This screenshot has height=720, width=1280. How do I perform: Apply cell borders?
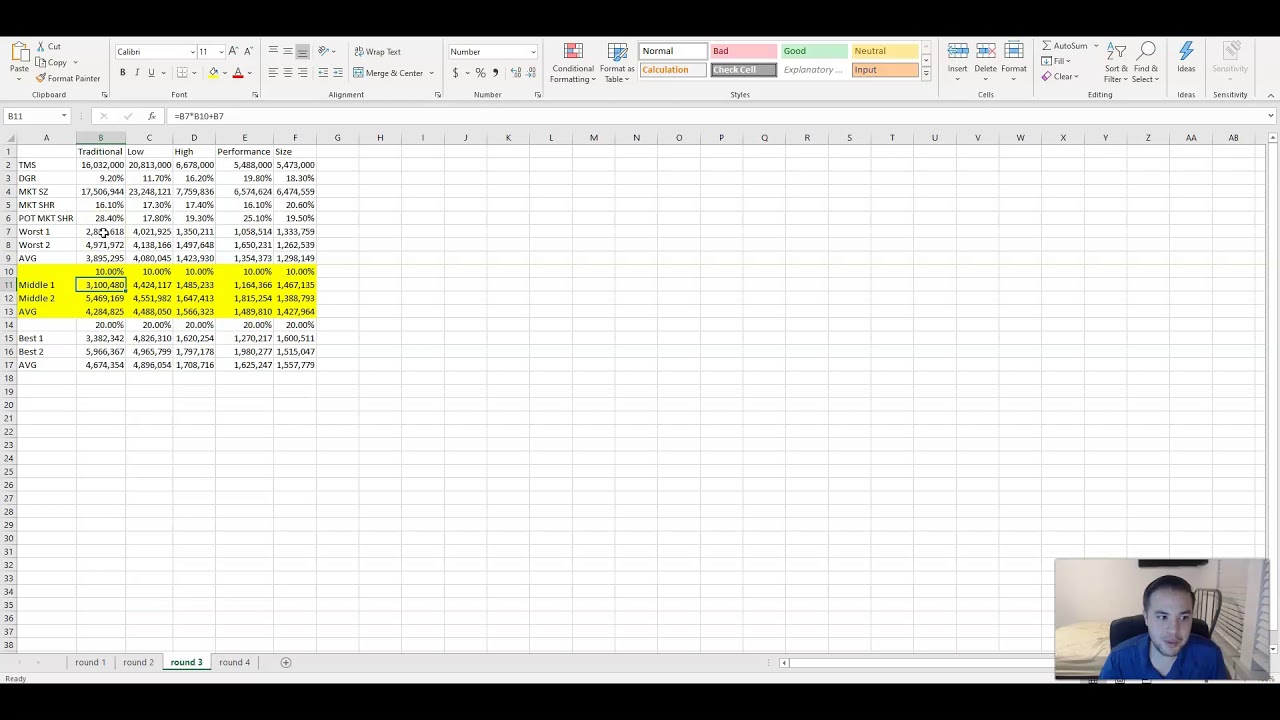pyautogui.click(x=182, y=73)
